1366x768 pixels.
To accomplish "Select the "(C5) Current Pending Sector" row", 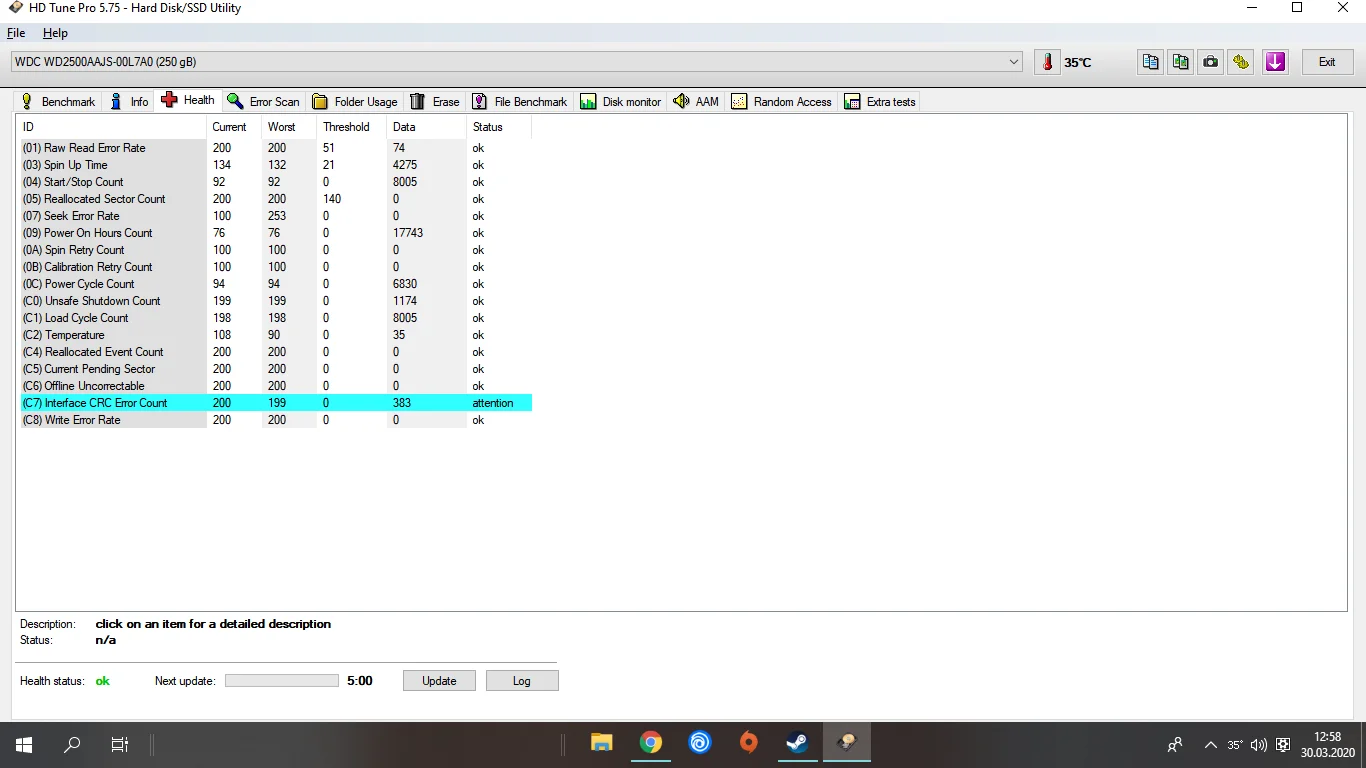I will pyautogui.click(x=276, y=369).
